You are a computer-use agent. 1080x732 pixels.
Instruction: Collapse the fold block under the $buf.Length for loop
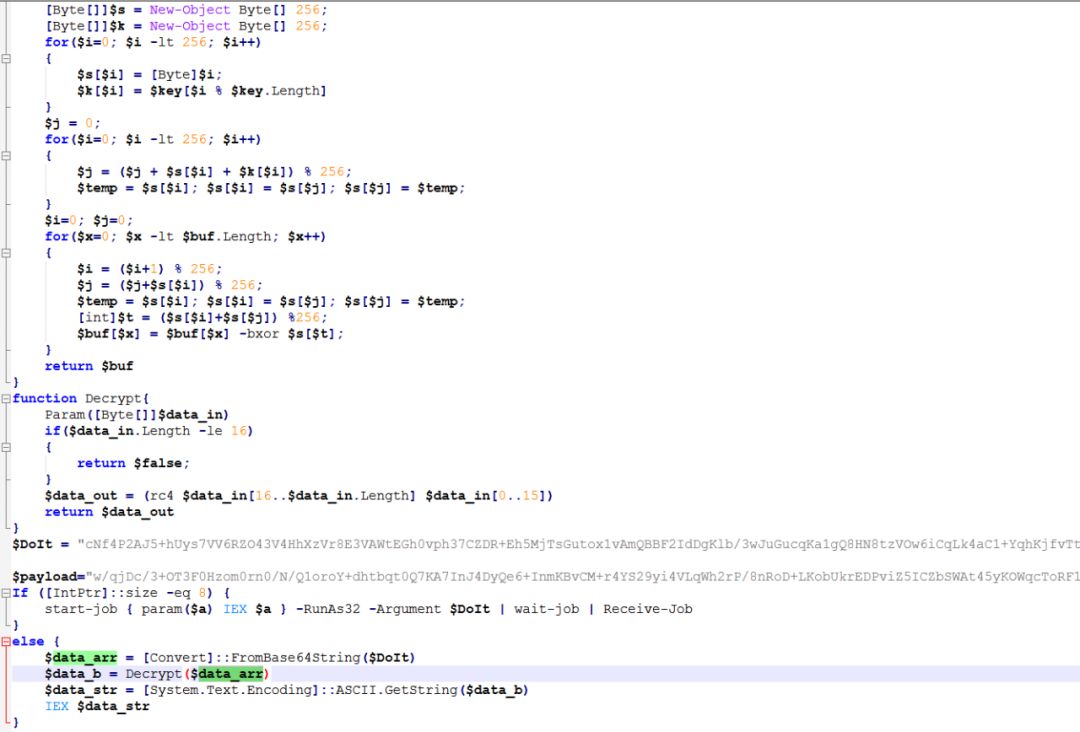(6, 253)
